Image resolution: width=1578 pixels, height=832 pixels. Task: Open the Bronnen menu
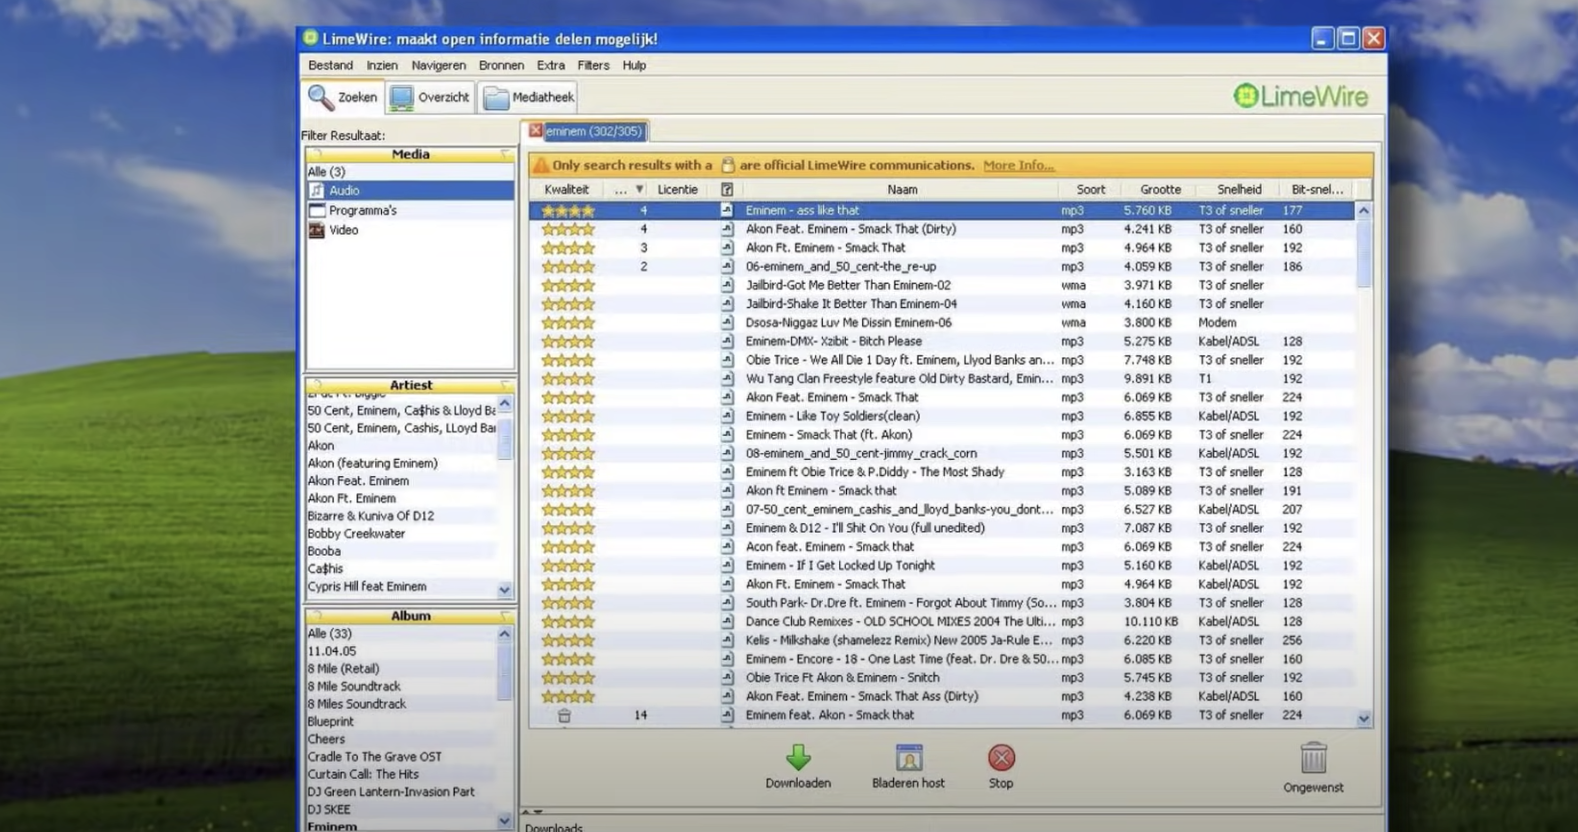pos(501,65)
